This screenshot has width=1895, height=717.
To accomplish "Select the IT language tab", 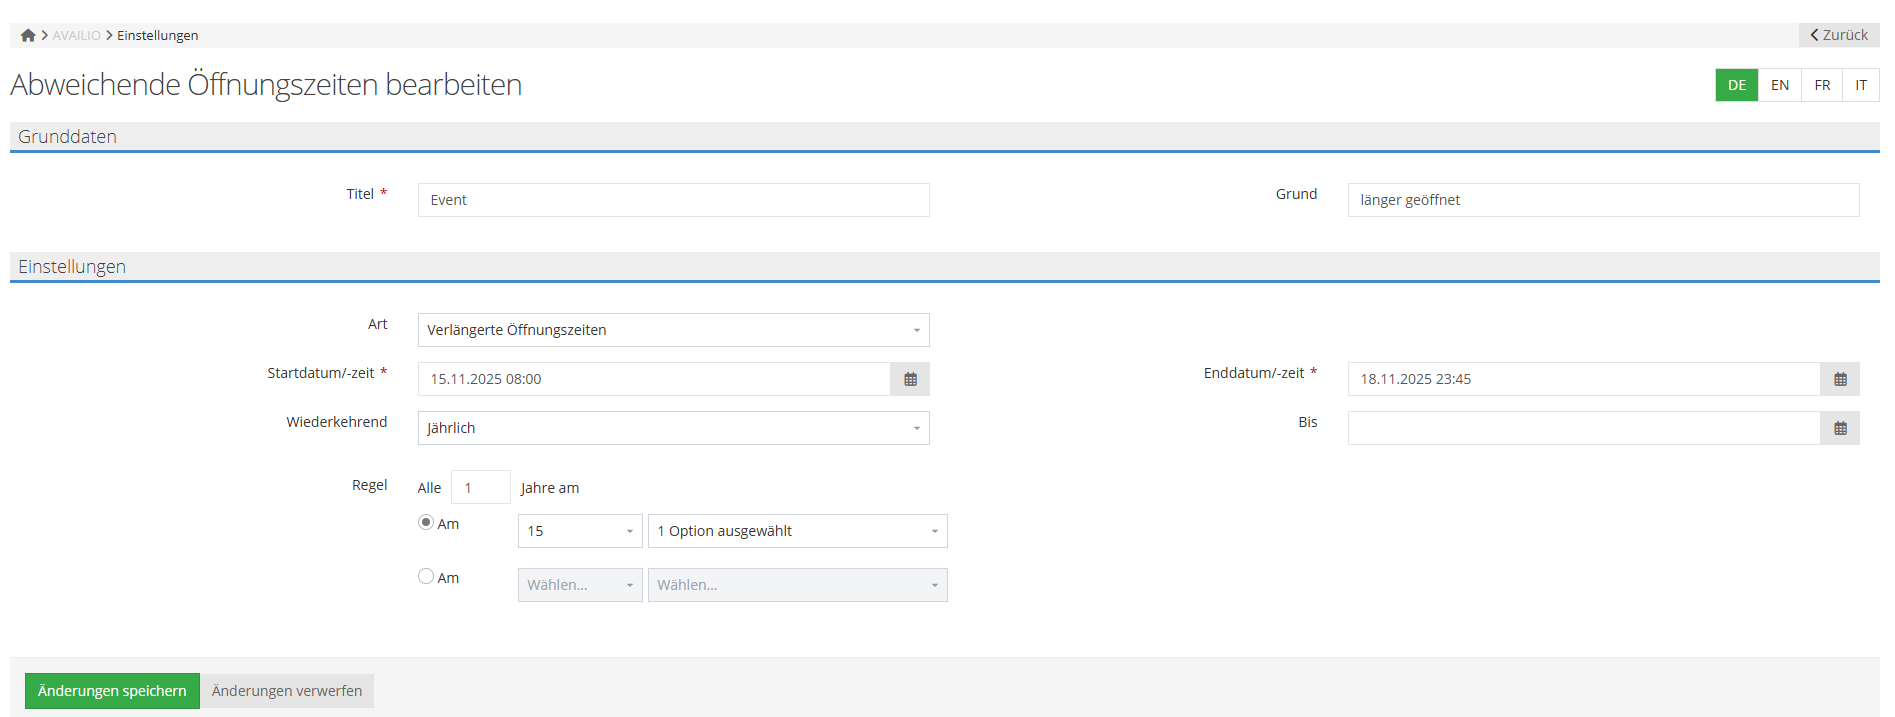I will tap(1861, 85).
